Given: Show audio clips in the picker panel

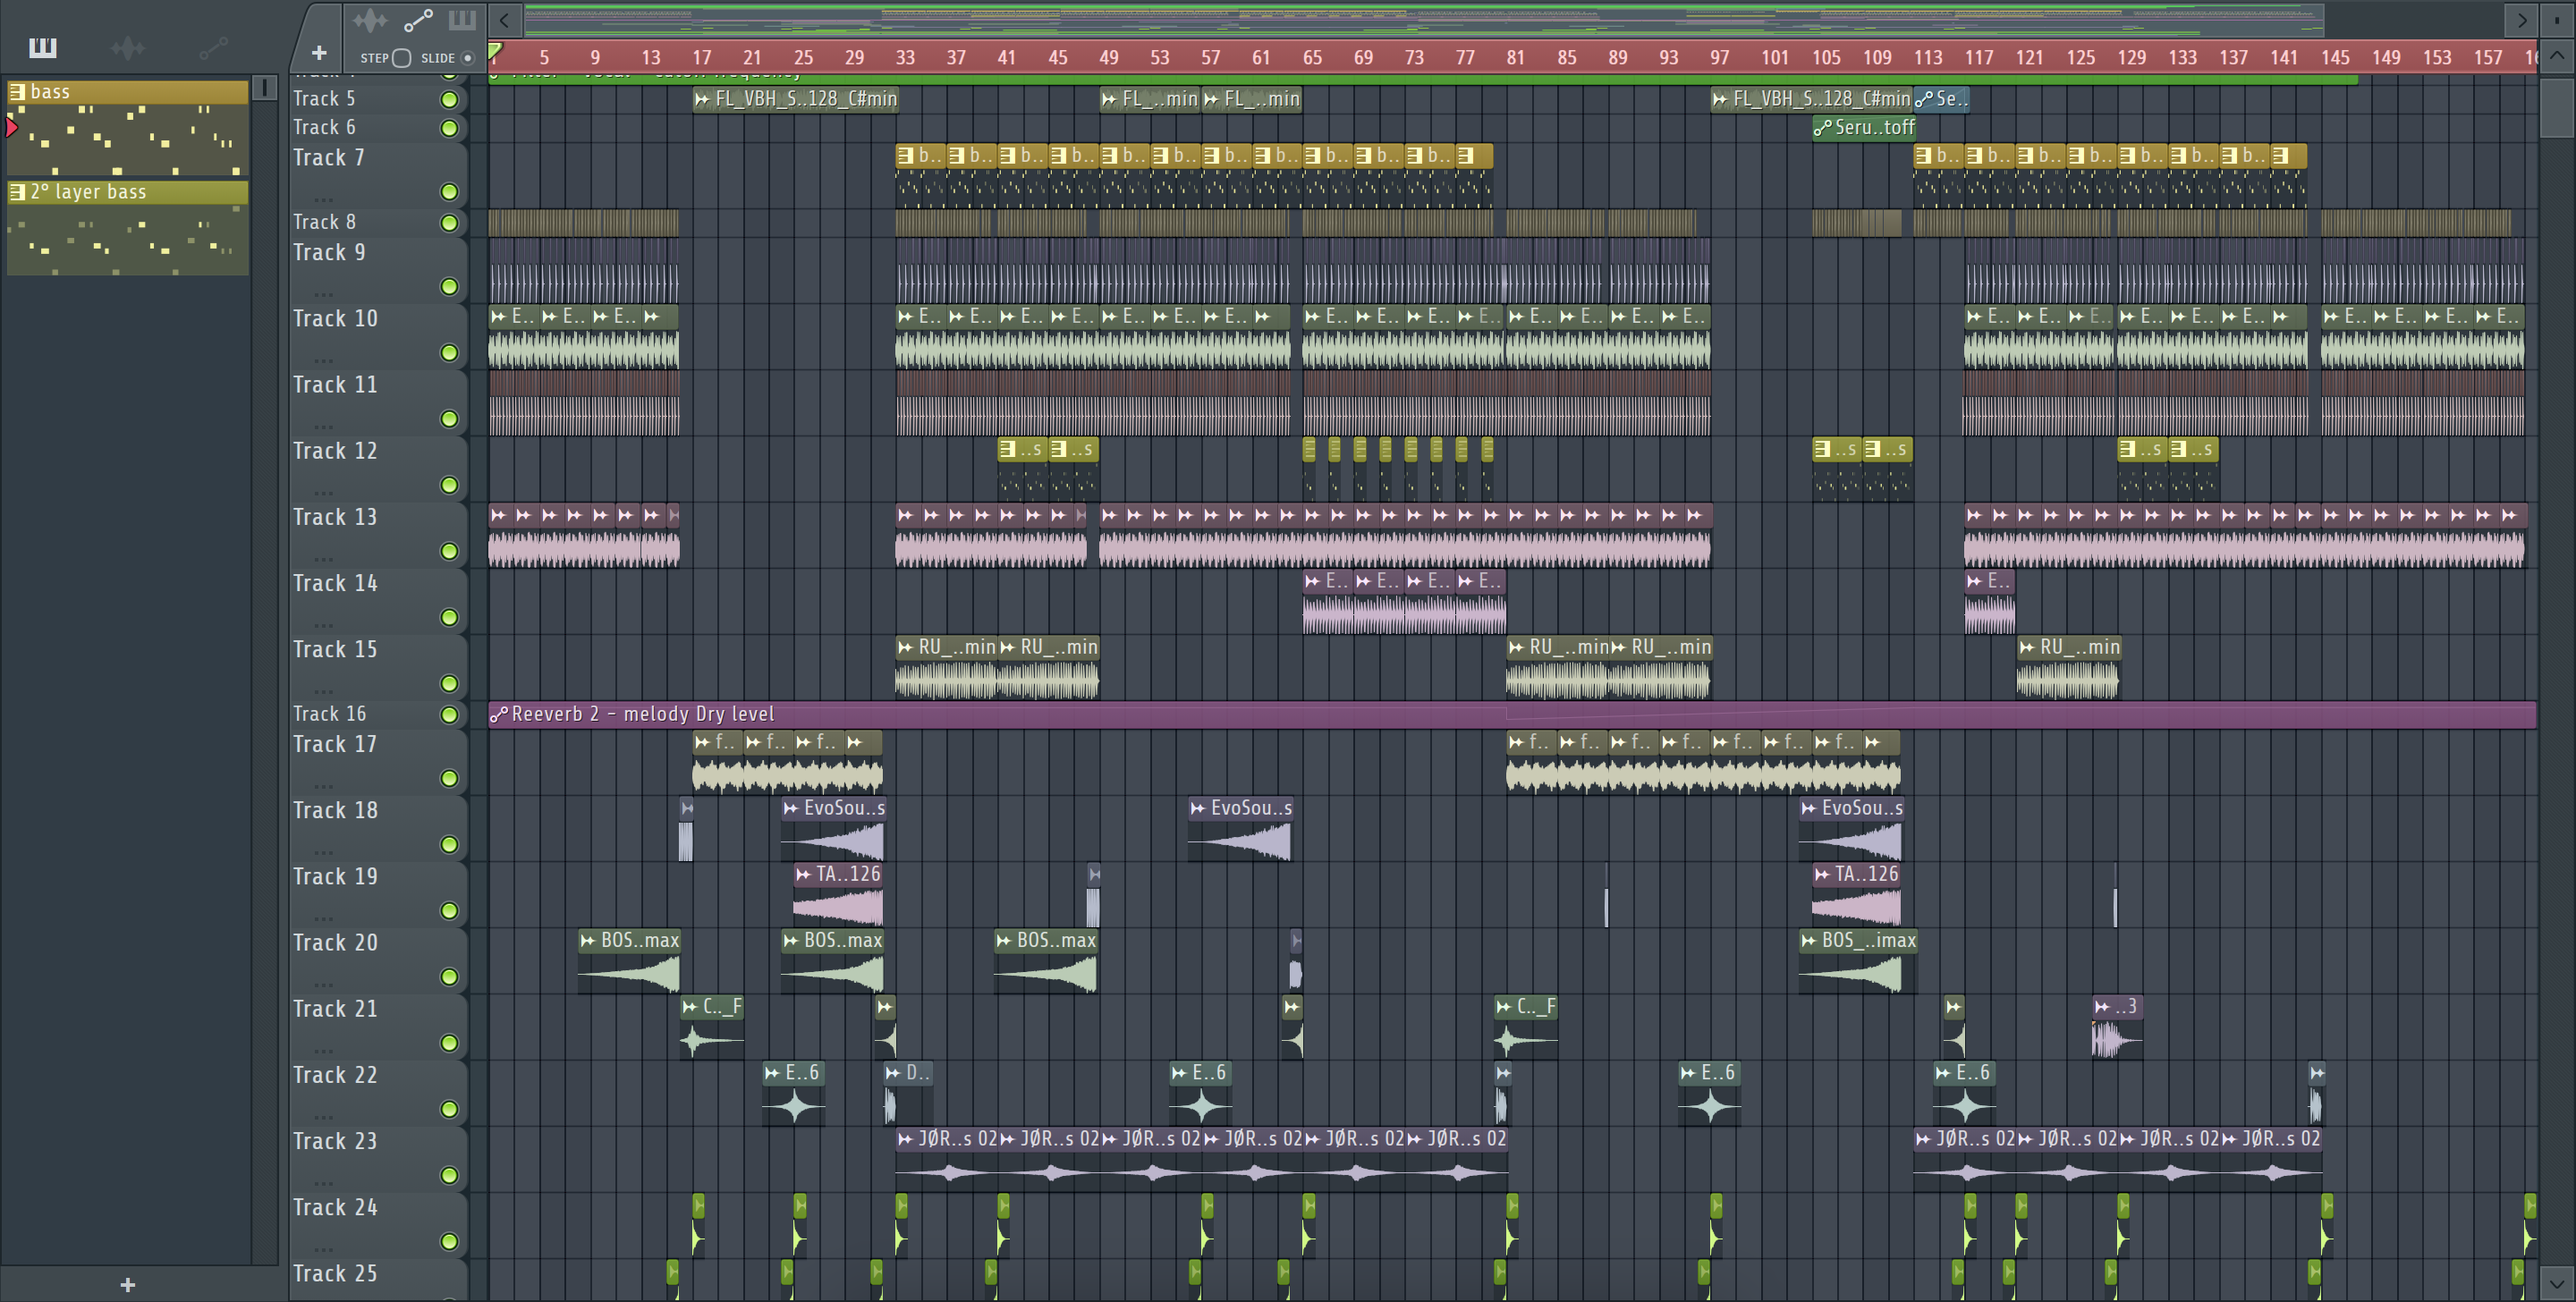Looking at the screenshot, I should [128, 47].
